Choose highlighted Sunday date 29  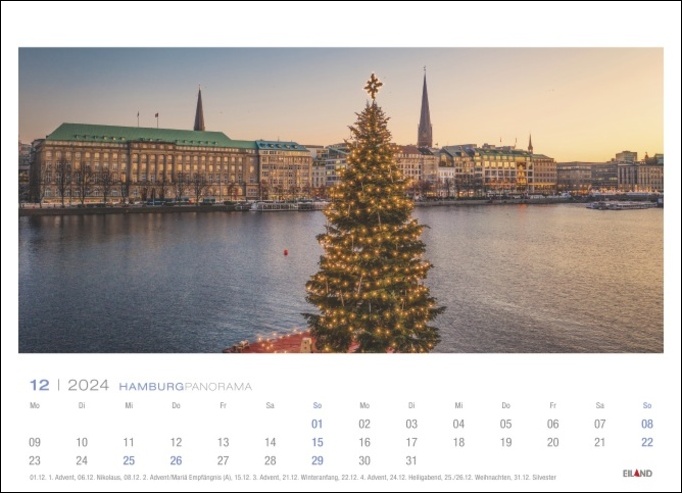coord(317,460)
